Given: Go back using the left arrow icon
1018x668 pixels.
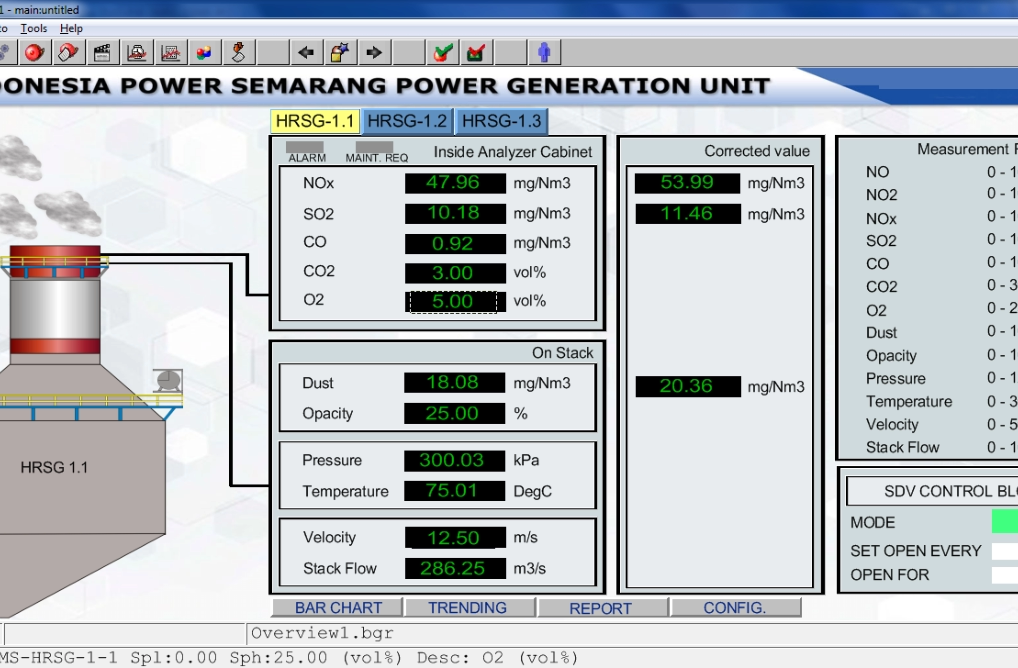Looking at the screenshot, I should [306, 52].
